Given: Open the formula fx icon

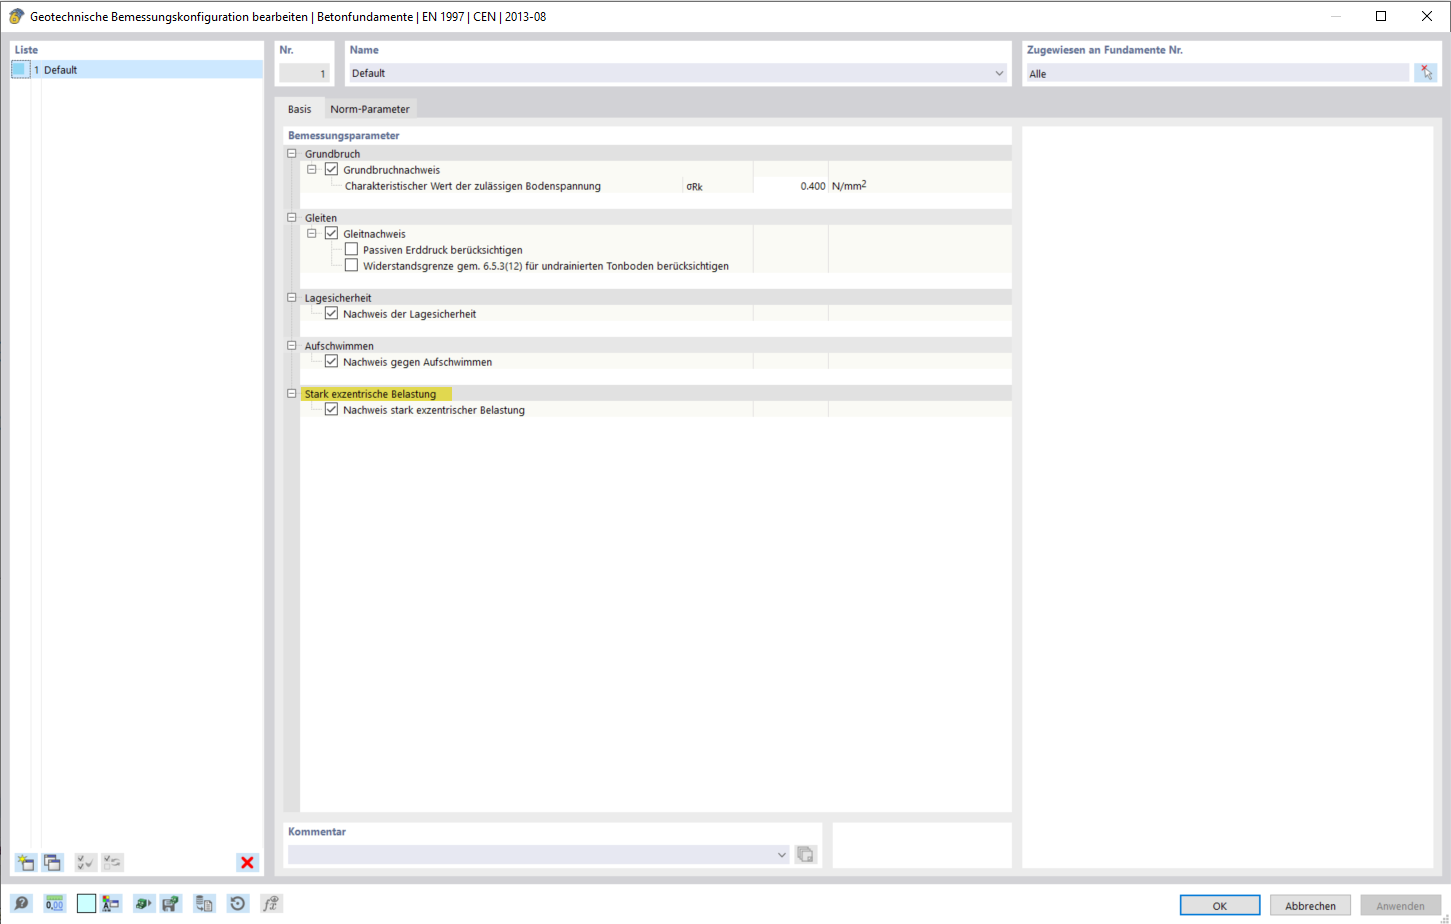Looking at the screenshot, I should [x=271, y=904].
